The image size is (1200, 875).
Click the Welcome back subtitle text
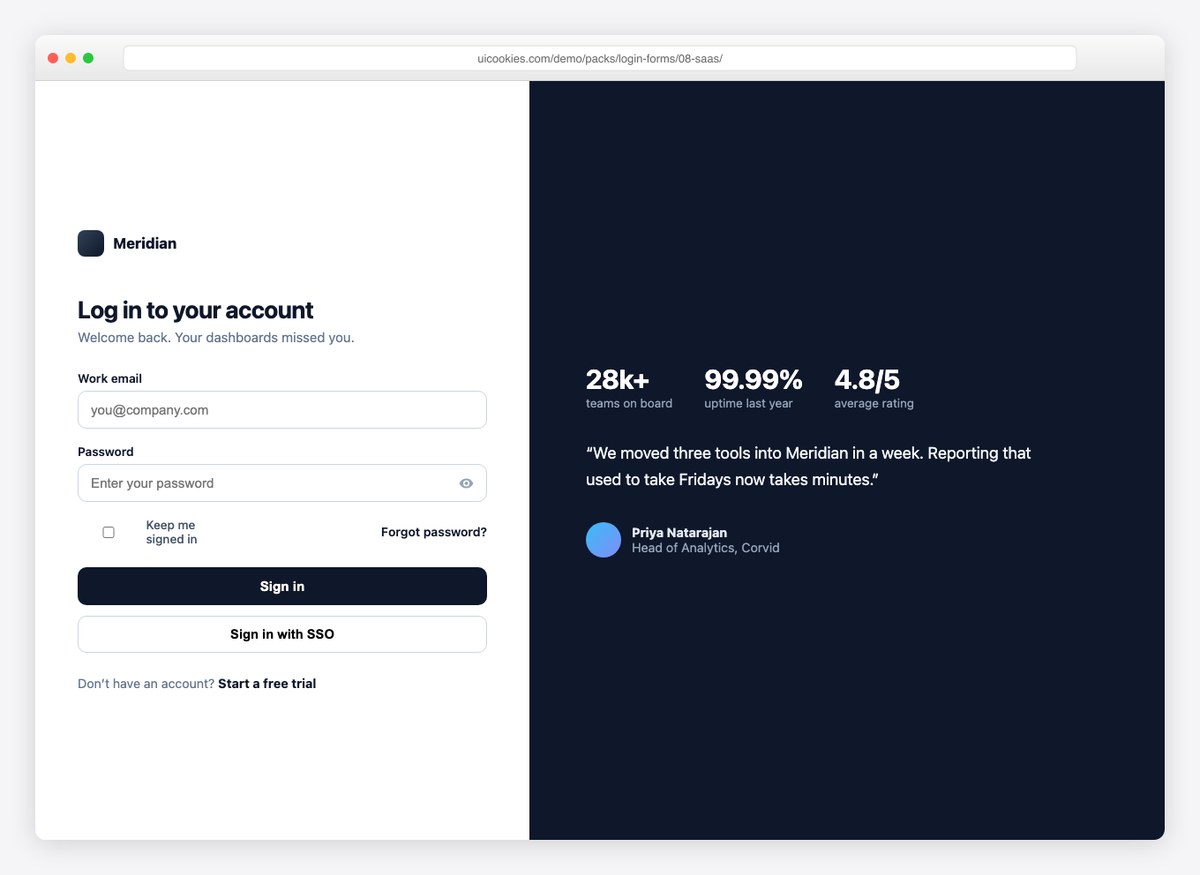[216, 338]
